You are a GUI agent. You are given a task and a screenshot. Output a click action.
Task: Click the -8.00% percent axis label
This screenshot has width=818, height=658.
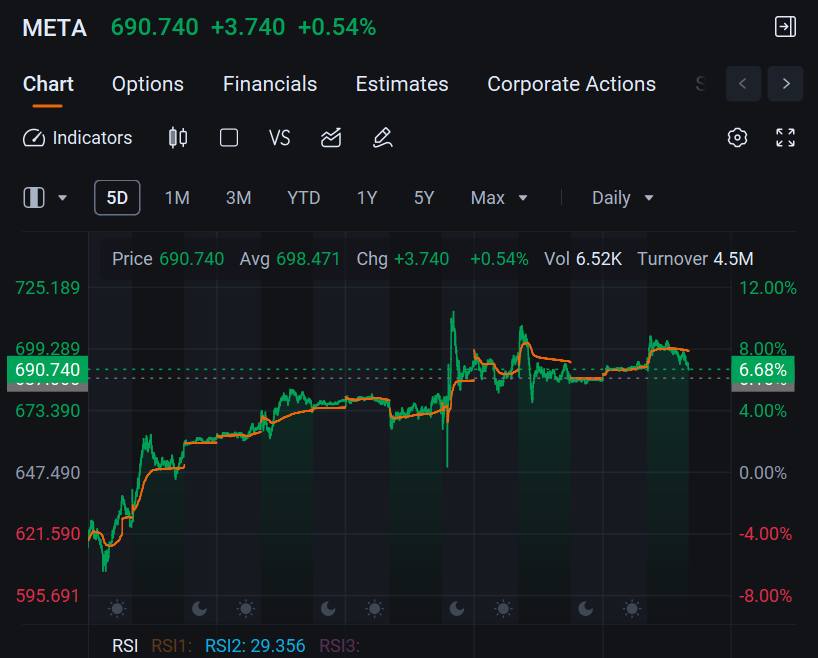[x=765, y=595]
